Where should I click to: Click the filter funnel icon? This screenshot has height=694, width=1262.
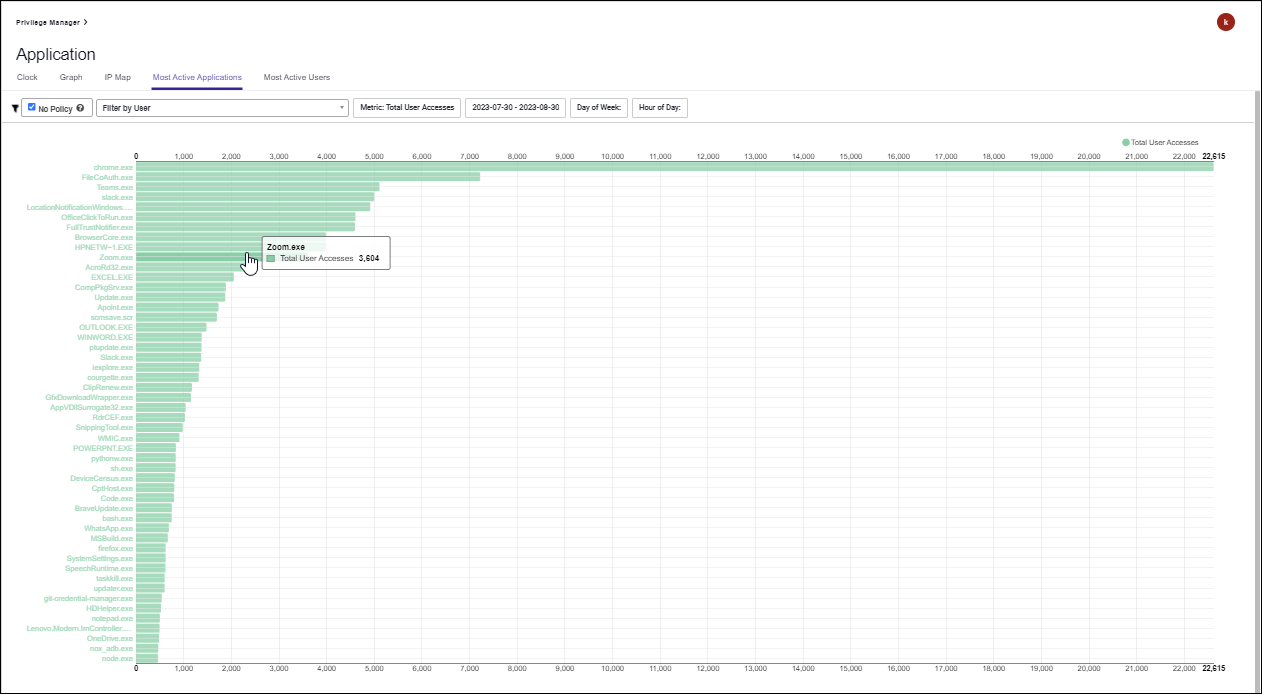click(14, 107)
